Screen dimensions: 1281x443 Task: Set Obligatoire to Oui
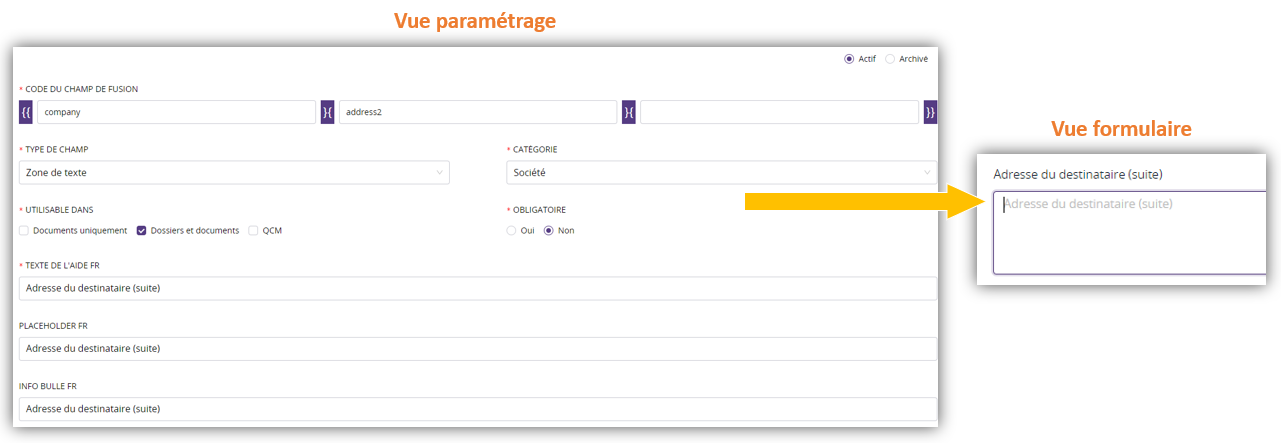click(x=512, y=231)
